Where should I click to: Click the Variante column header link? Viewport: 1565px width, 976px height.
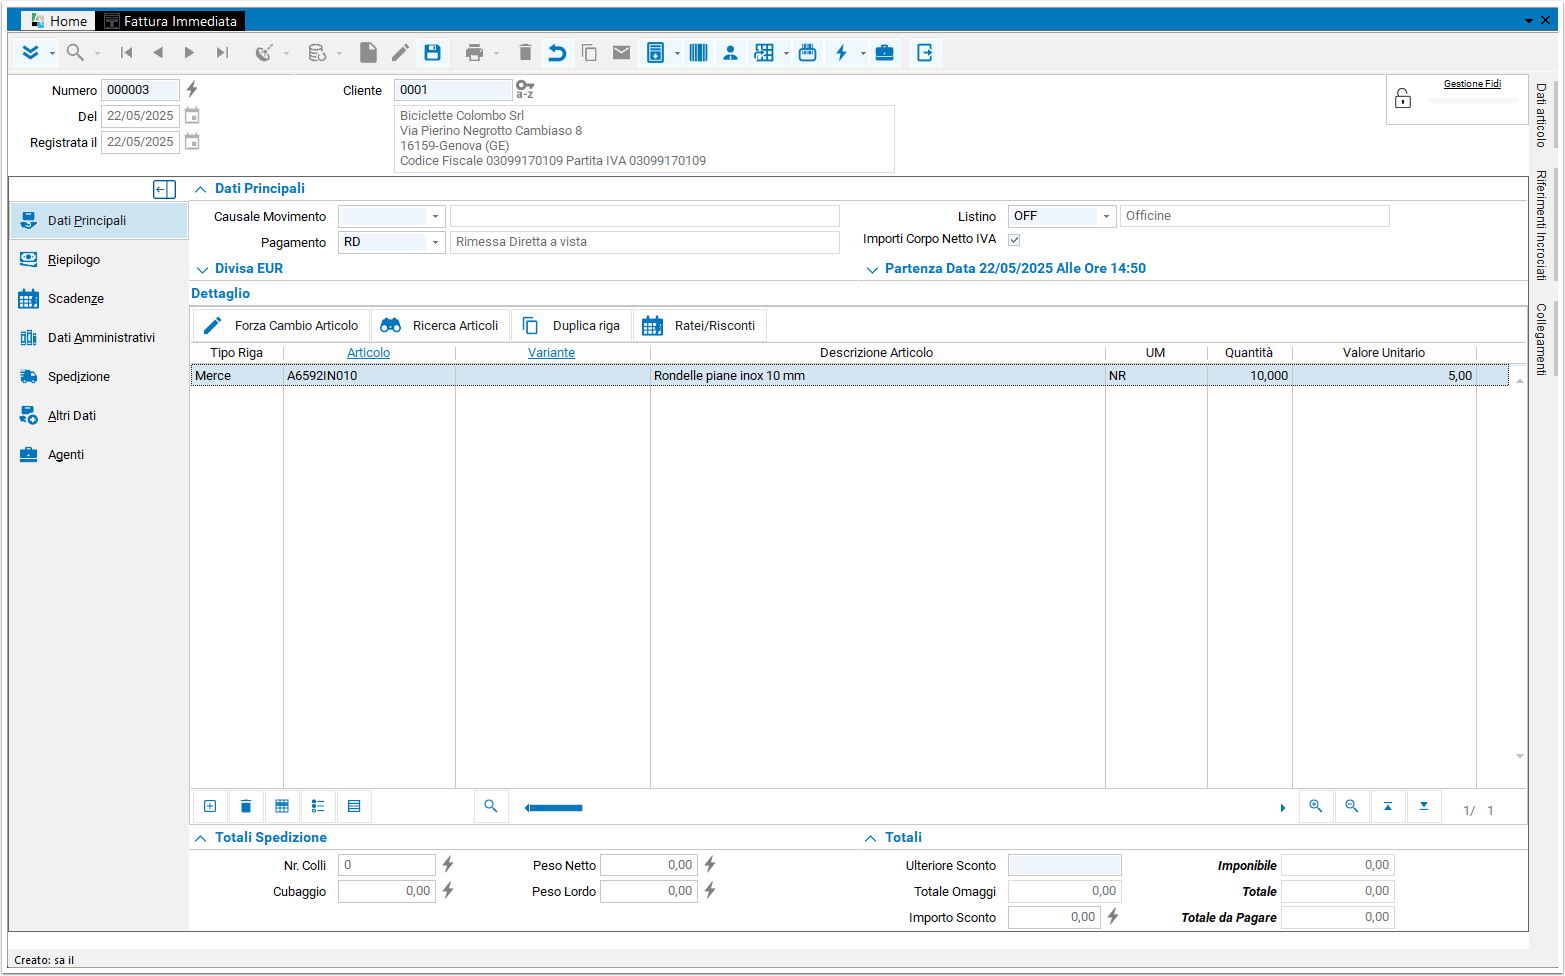[x=551, y=353]
